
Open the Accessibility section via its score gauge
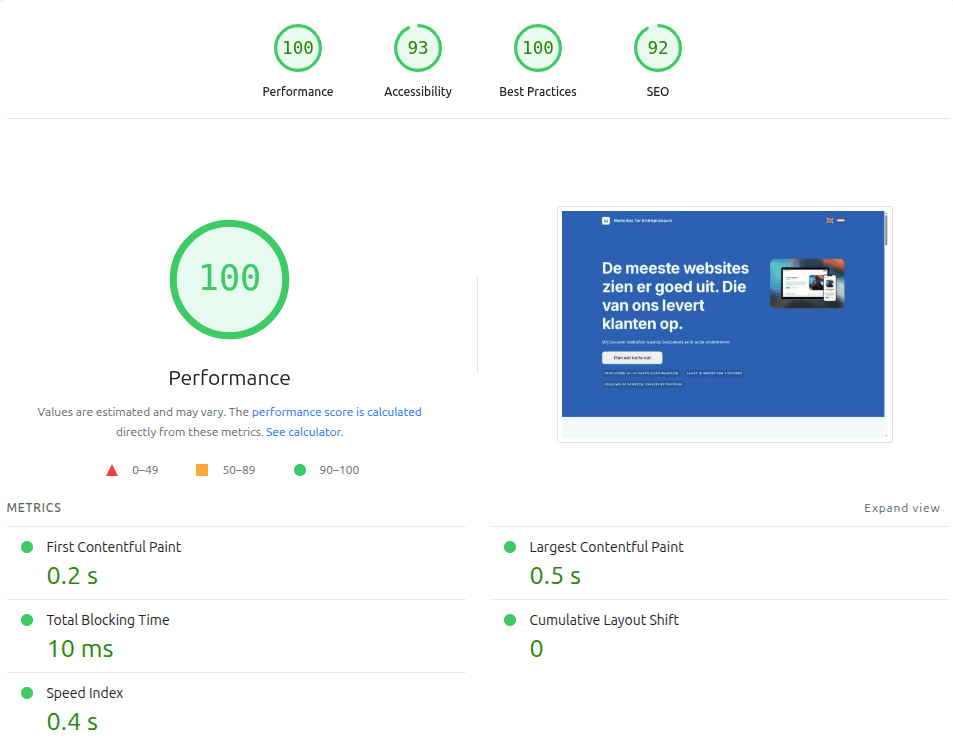pos(417,47)
